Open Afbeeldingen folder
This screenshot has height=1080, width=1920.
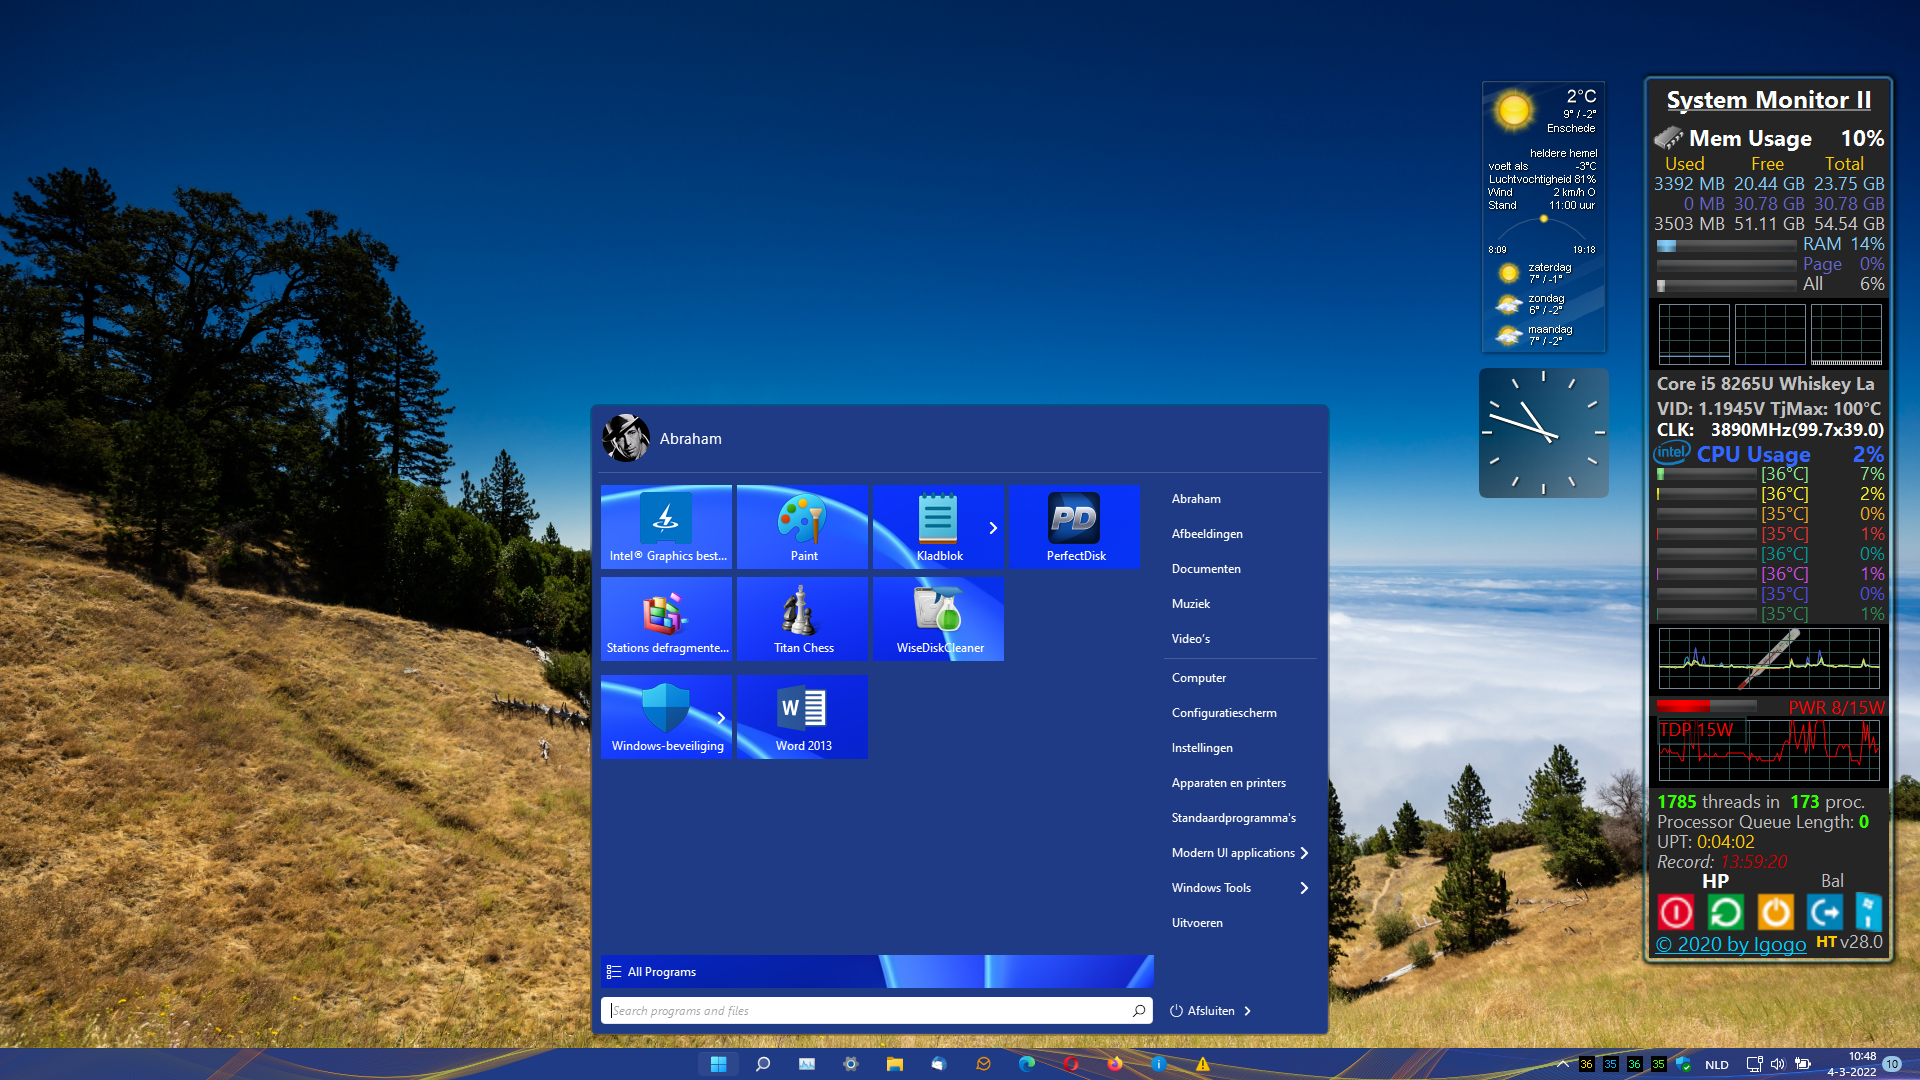pyautogui.click(x=1207, y=533)
